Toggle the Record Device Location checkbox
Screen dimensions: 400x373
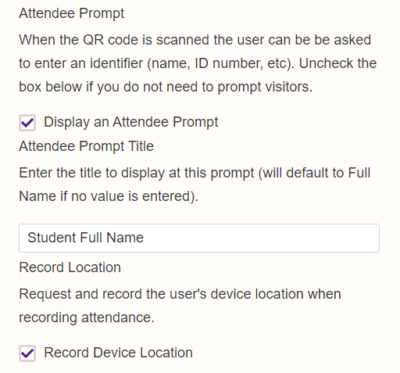[27, 353]
